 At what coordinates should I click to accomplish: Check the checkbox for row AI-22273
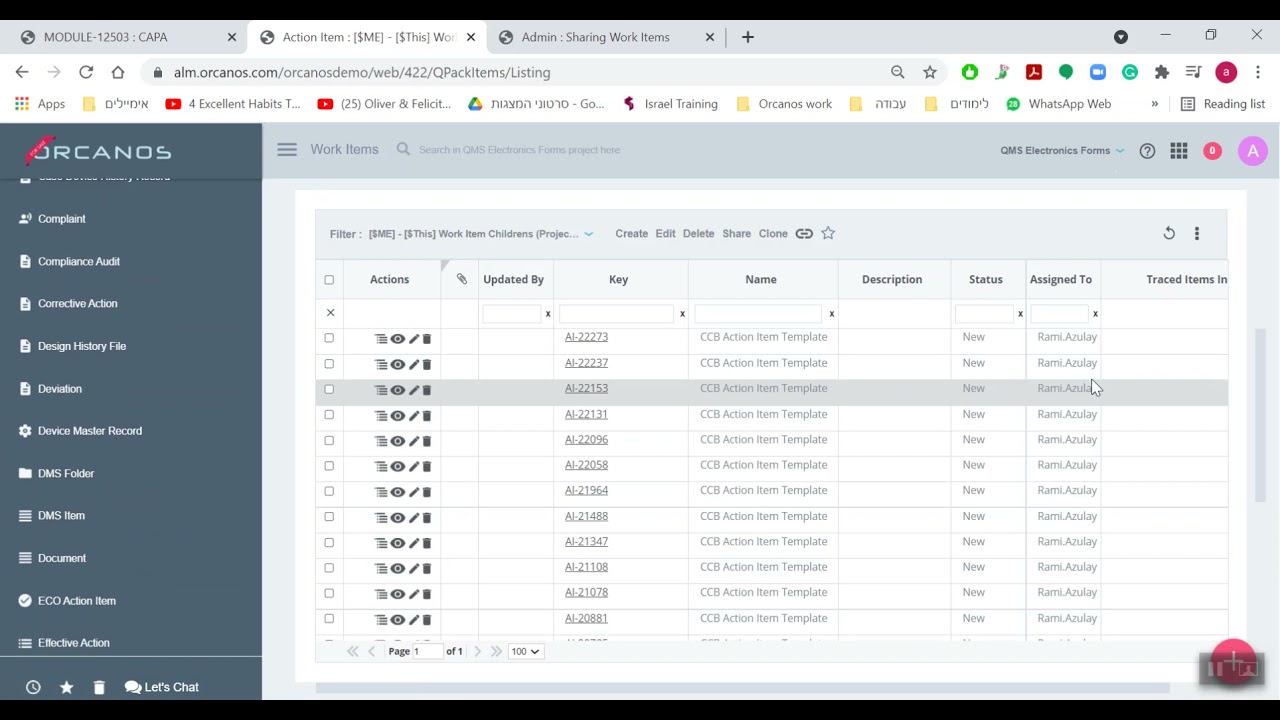pyautogui.click(x=329, y=338)
